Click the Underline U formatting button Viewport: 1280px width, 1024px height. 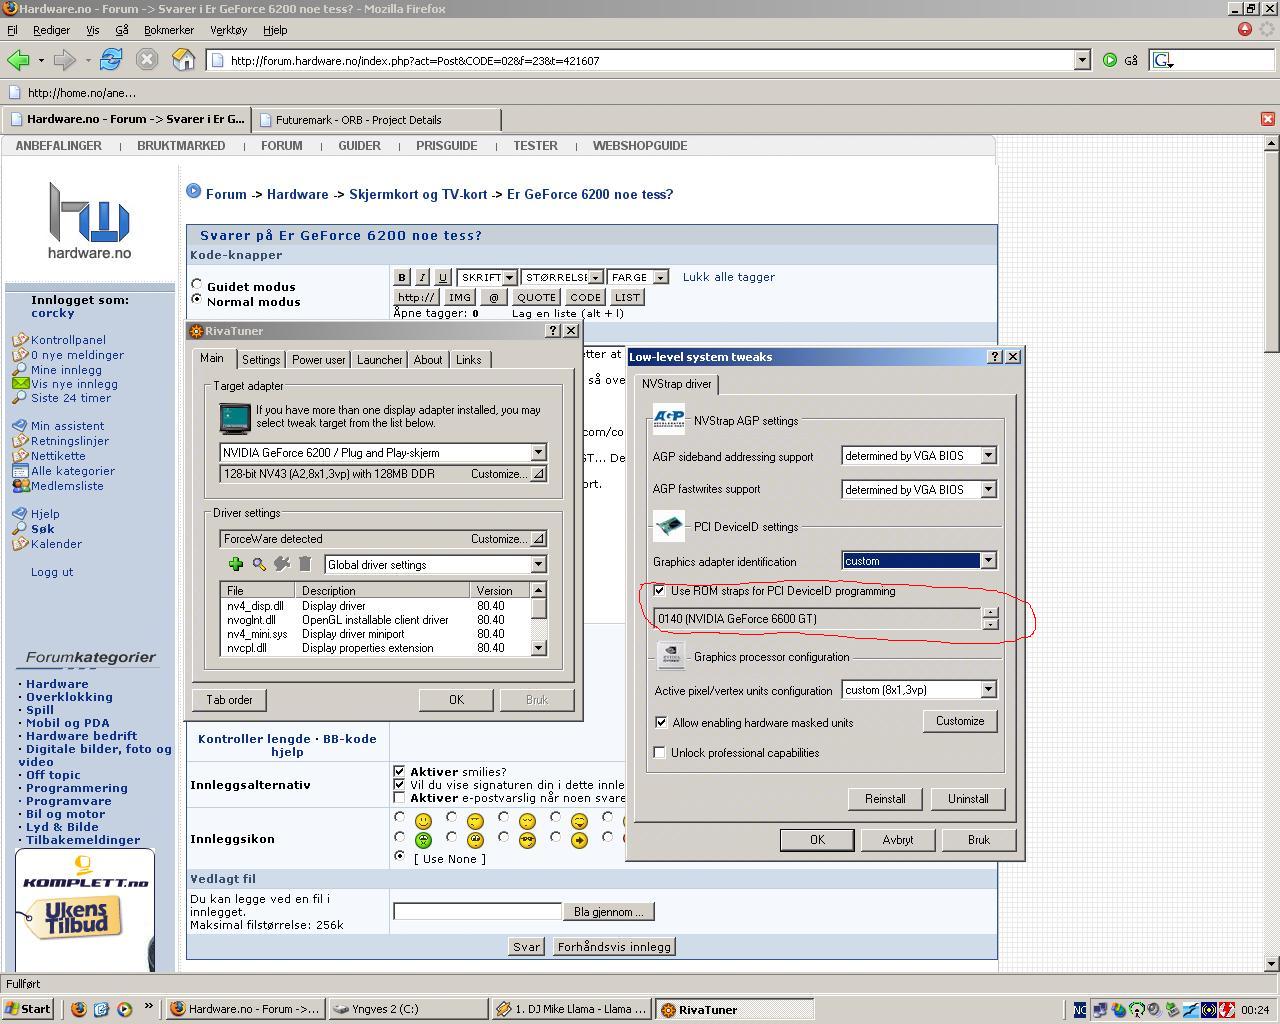click(x=442, y=277)
